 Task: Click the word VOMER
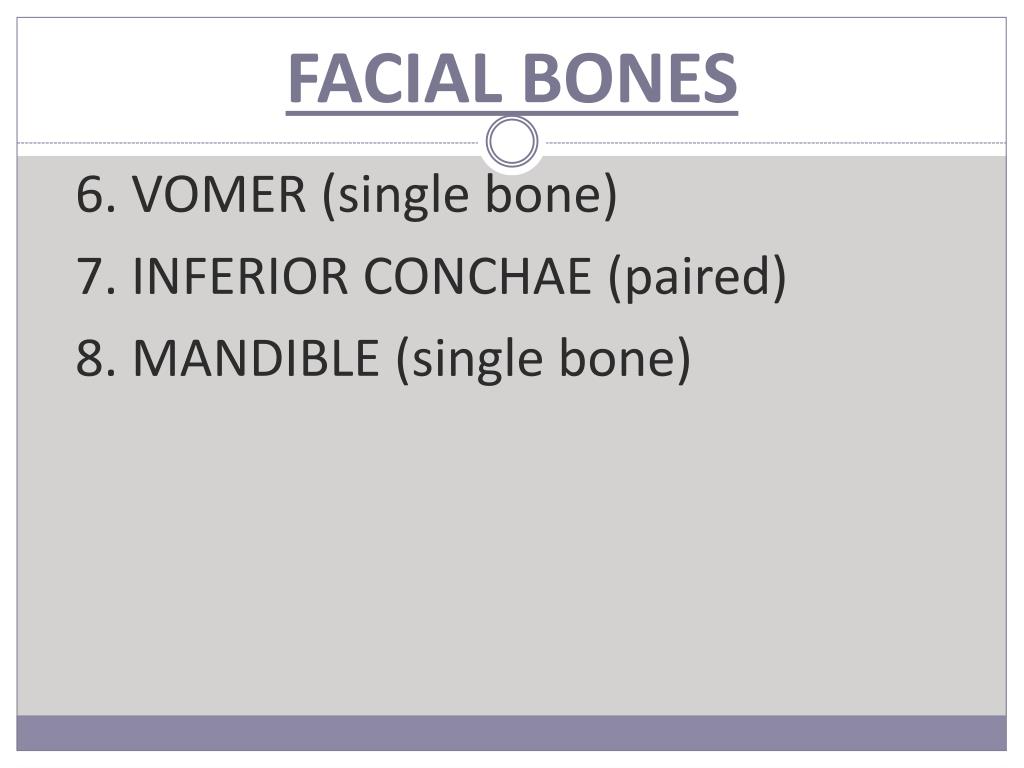coord(219,195)
